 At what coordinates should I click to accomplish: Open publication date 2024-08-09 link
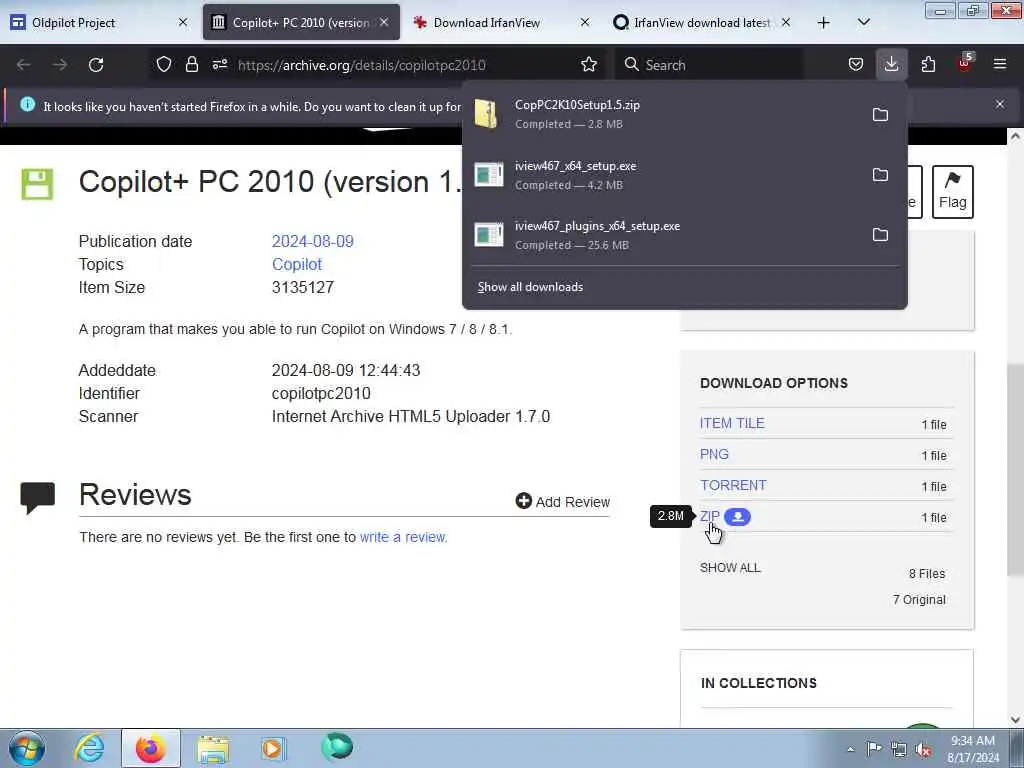312,241
